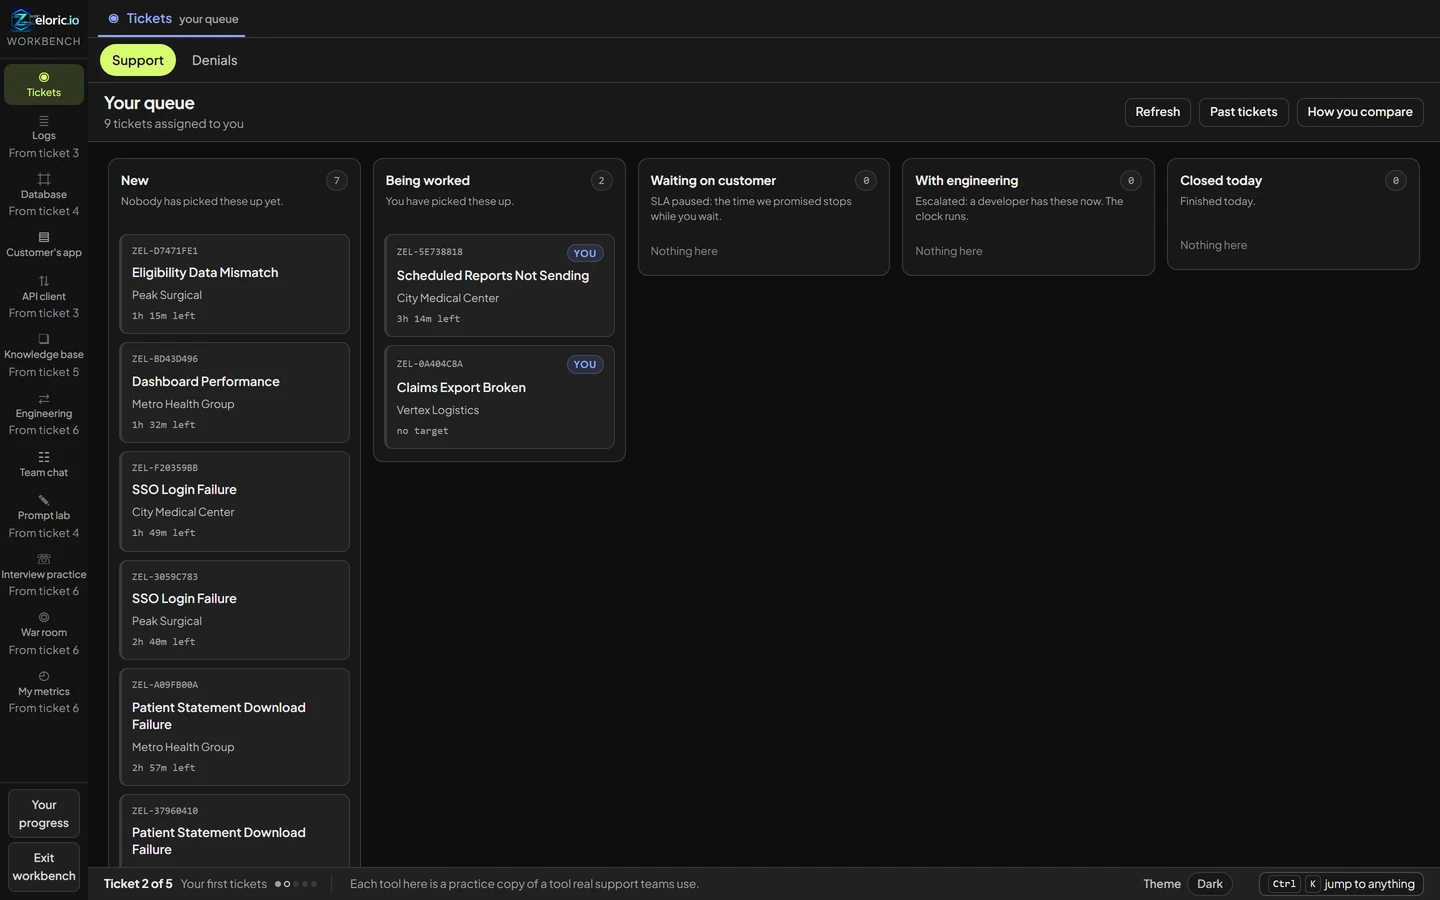Open City Medical Center SSO Login Failure ticket
The image size is (1440, 900).
pyautogui.click(x=234, y=501)
